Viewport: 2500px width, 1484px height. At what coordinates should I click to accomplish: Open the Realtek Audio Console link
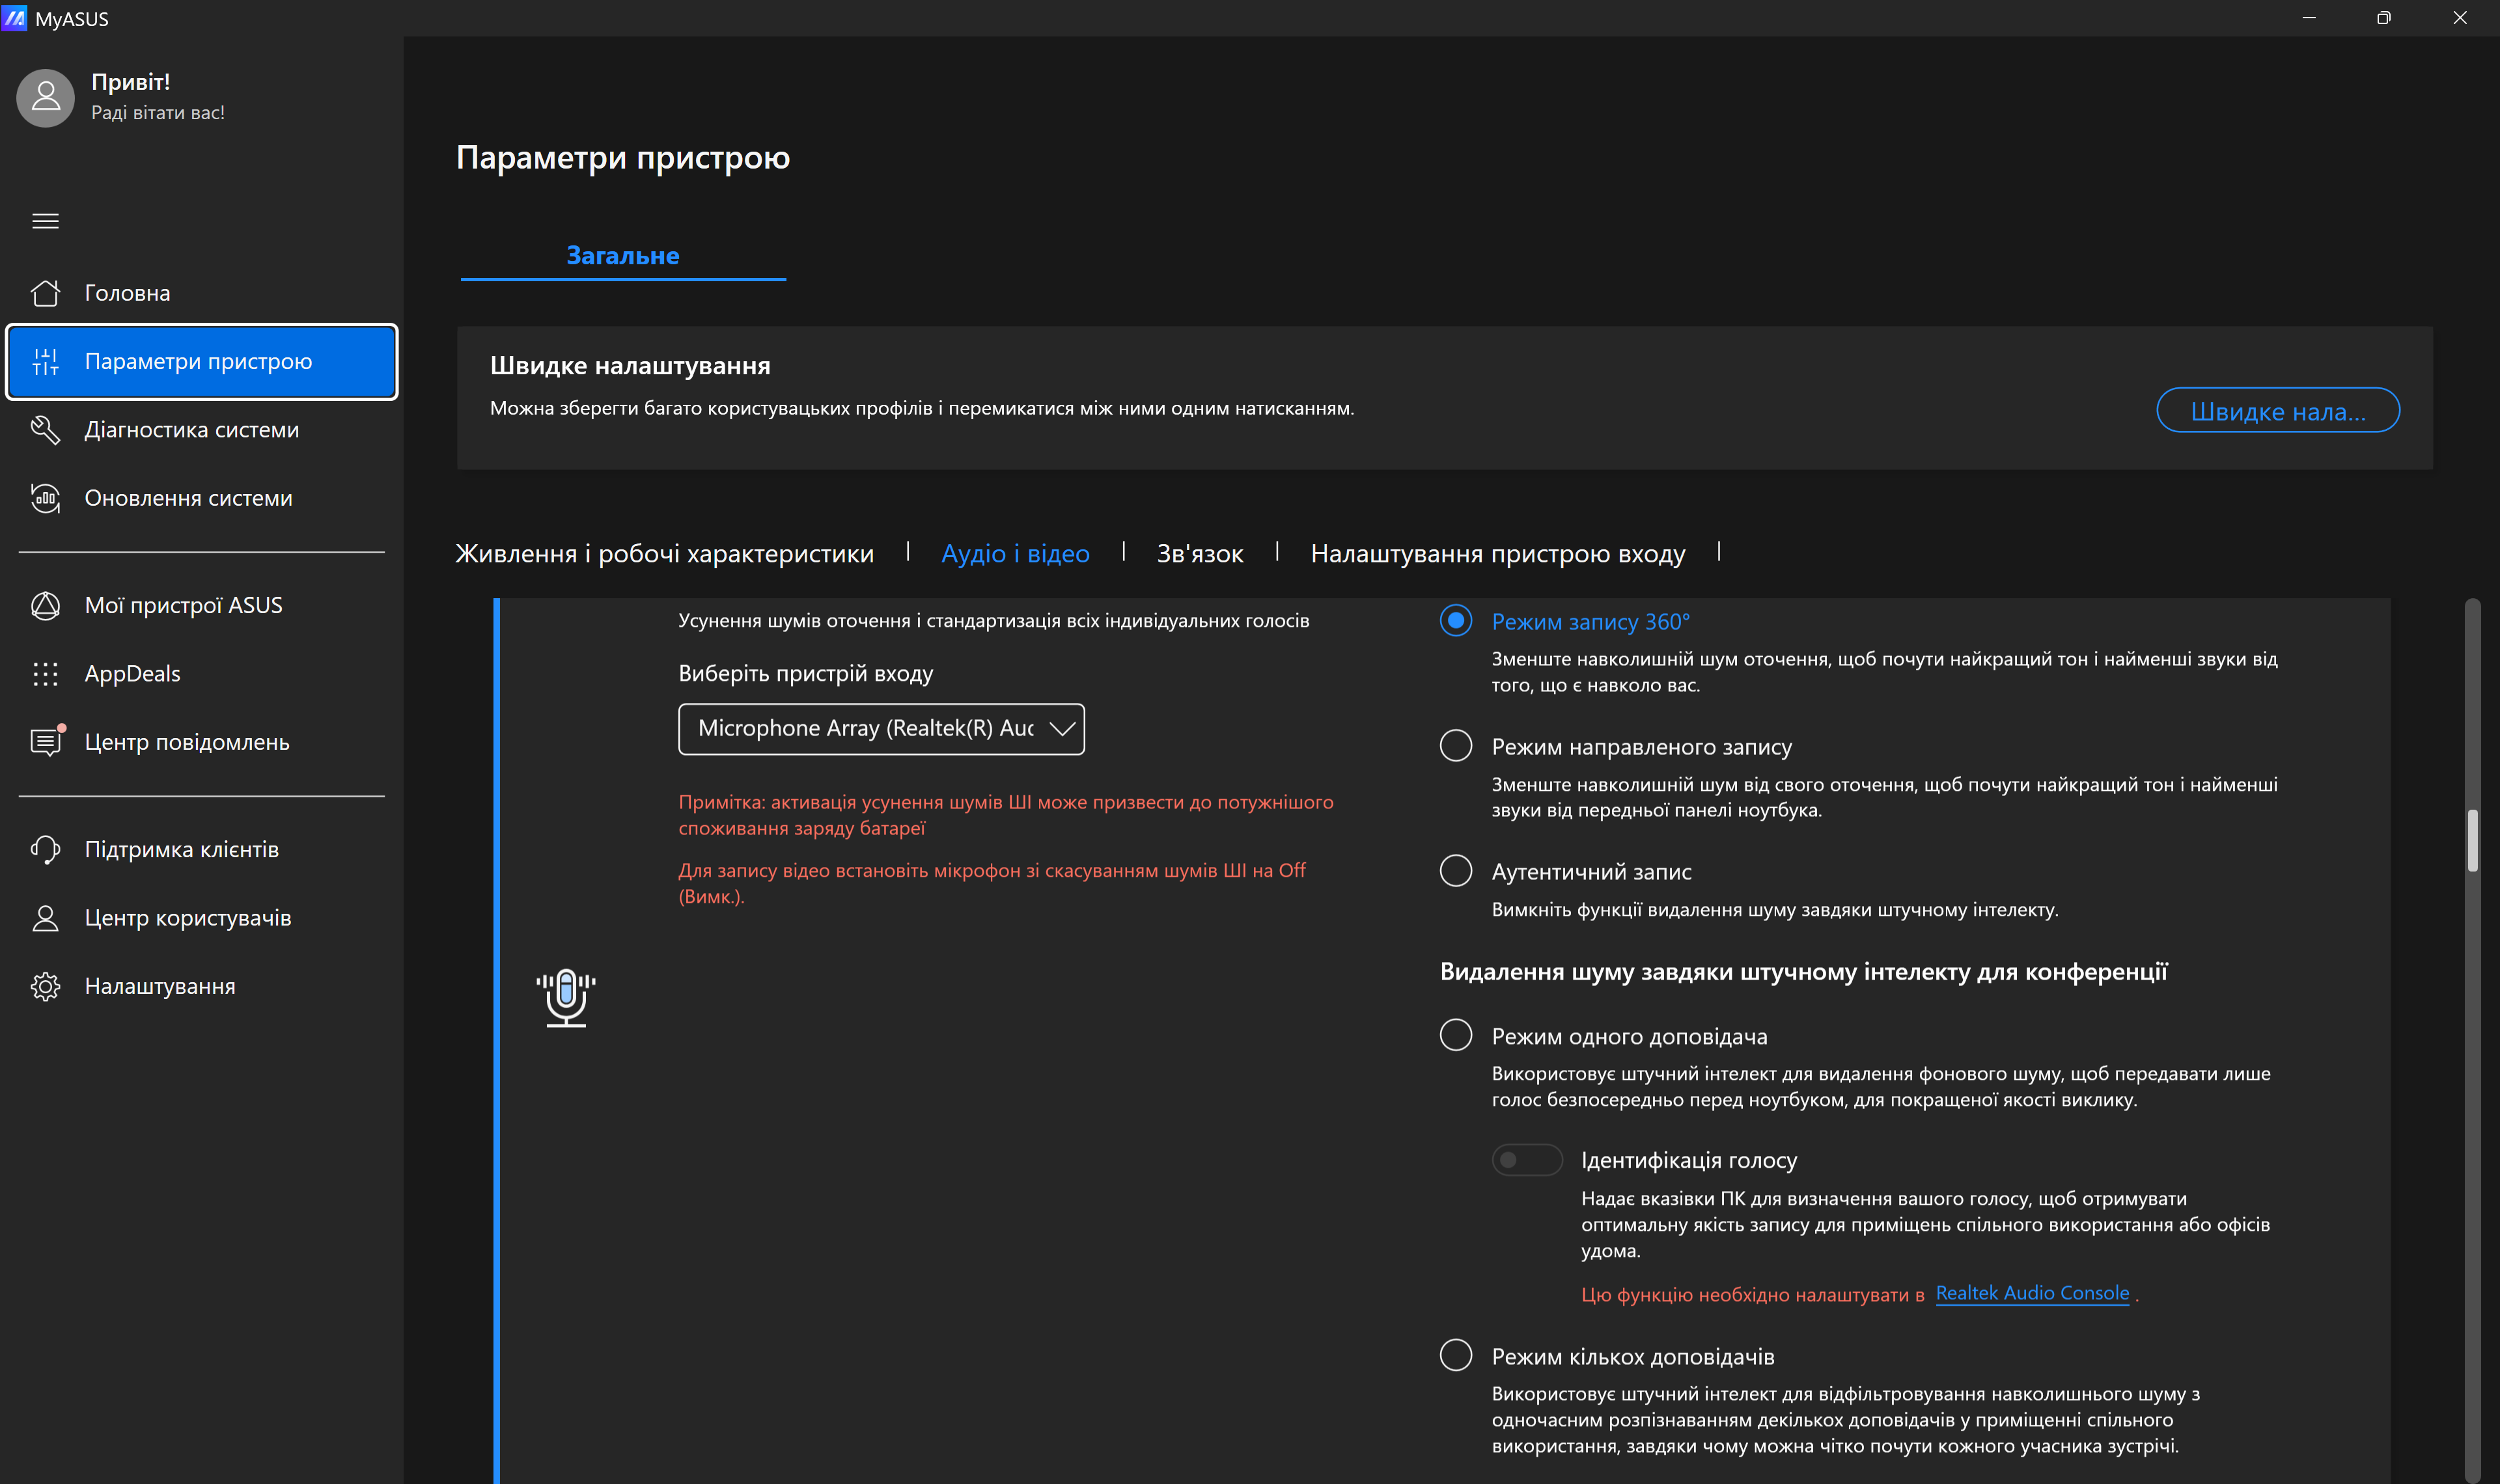(2031, 1293)
